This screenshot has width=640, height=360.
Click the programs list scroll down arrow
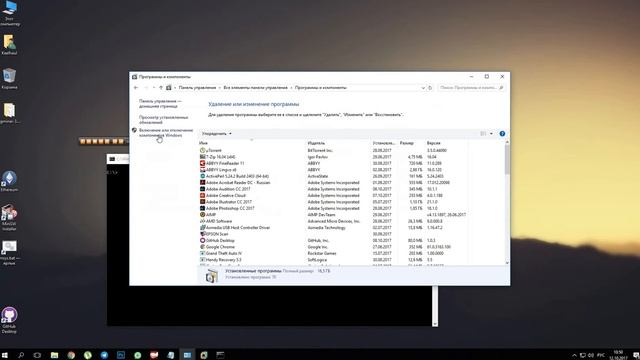(x=507, y=262)
